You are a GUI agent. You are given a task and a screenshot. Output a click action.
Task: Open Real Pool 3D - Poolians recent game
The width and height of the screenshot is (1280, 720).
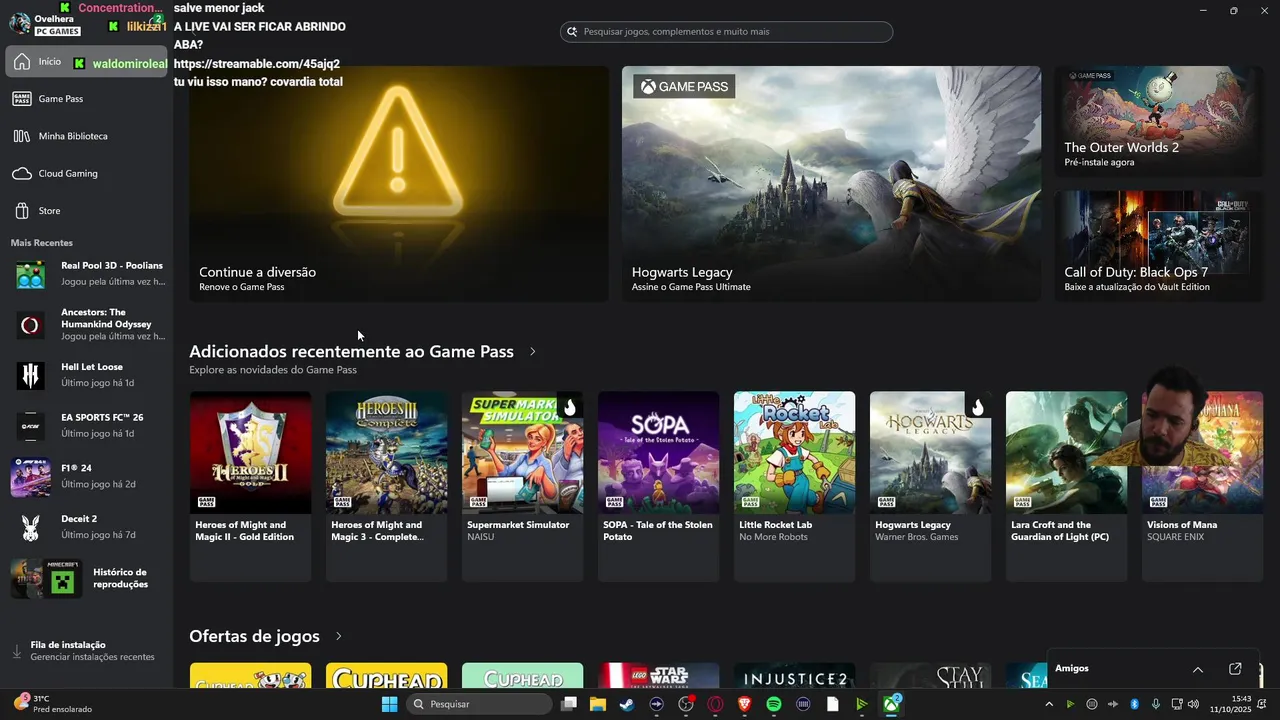(86, 274)
